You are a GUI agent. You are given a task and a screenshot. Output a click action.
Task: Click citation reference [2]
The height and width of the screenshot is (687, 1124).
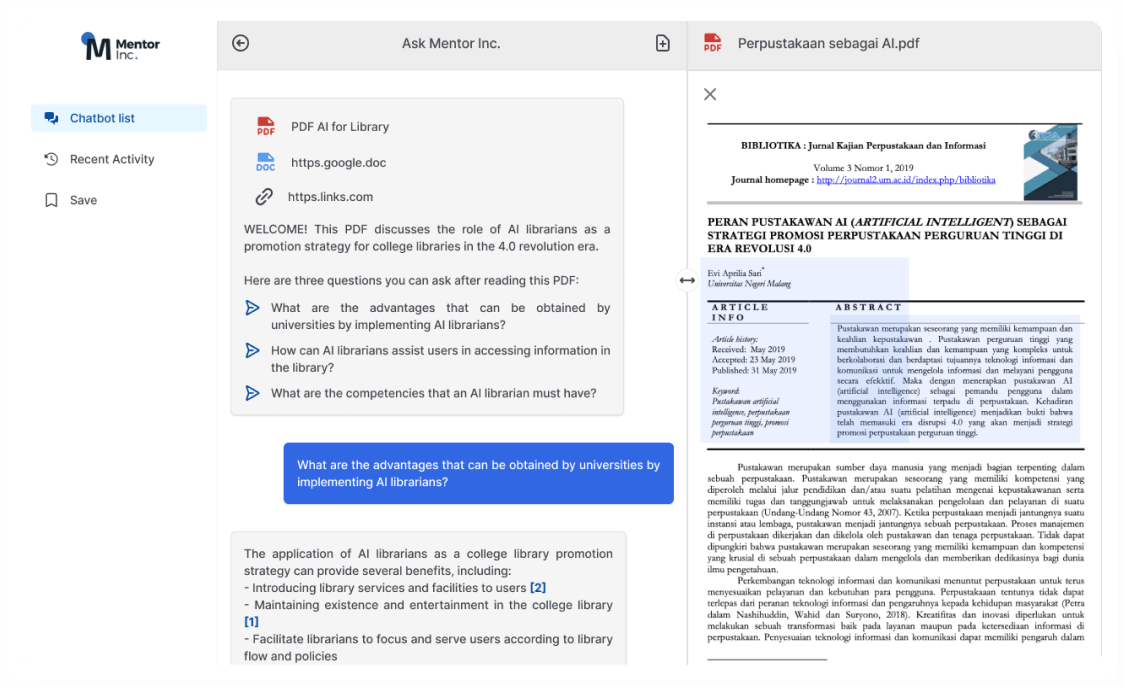pyautogui.click(x=538, y=588)
